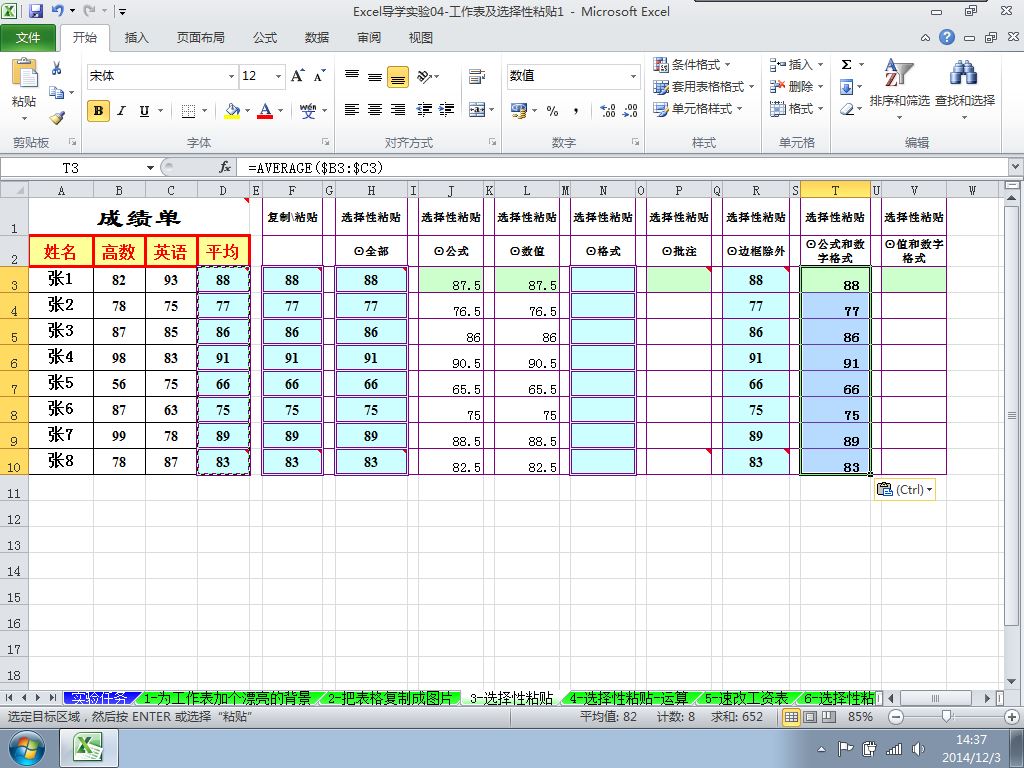1024x768 pixels.
Task: Open the Paste Options (Ctrl) dropdown
Action: [x=904, y=489]
